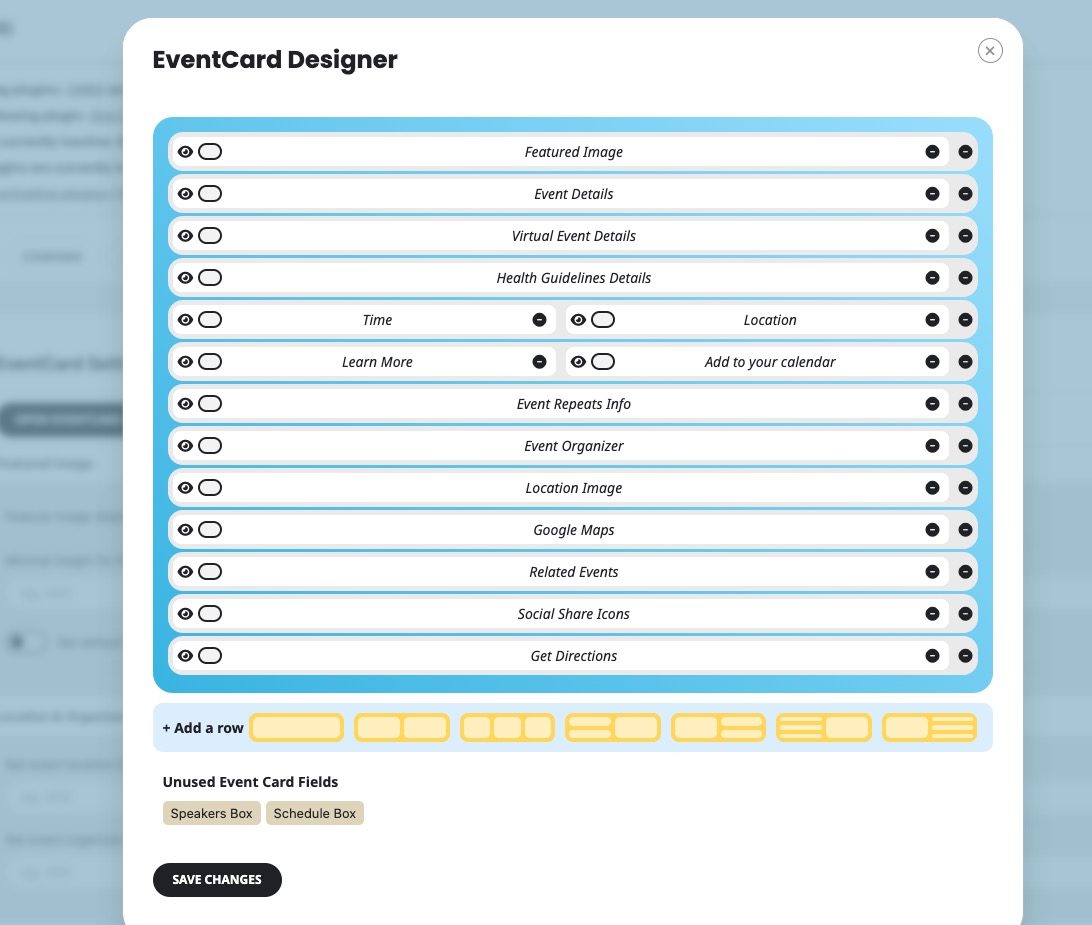
Task: Remove the Google Maps field minus icon
Action: click(x=933, y=530)
